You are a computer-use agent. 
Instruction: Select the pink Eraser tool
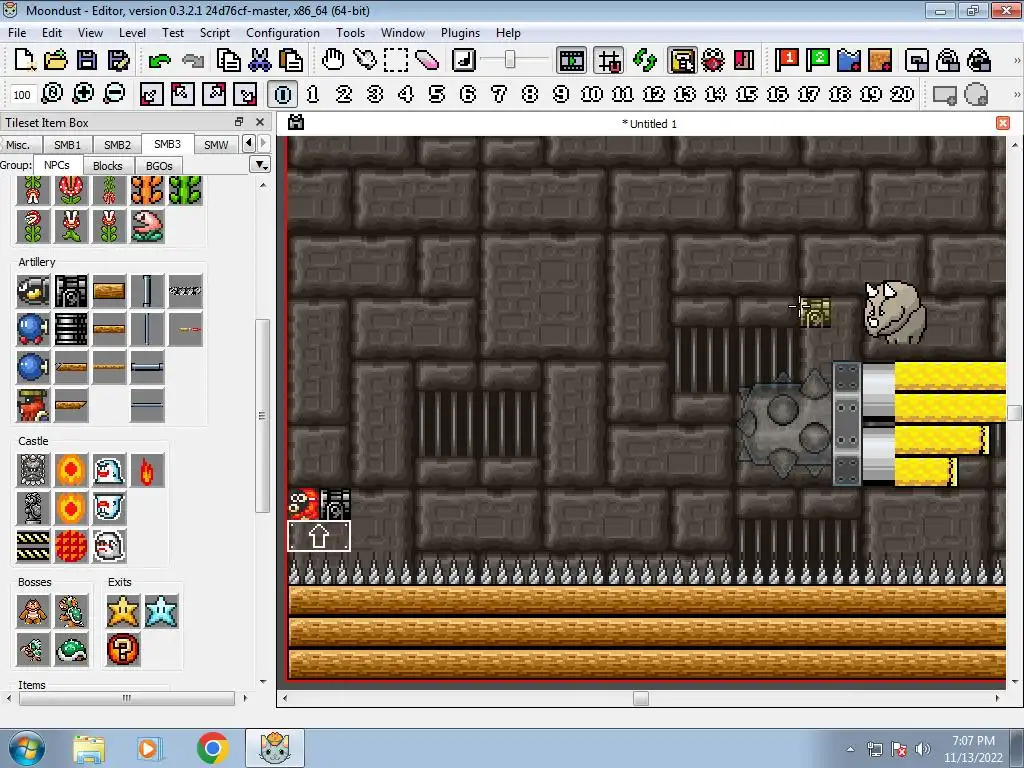(426, 60)
